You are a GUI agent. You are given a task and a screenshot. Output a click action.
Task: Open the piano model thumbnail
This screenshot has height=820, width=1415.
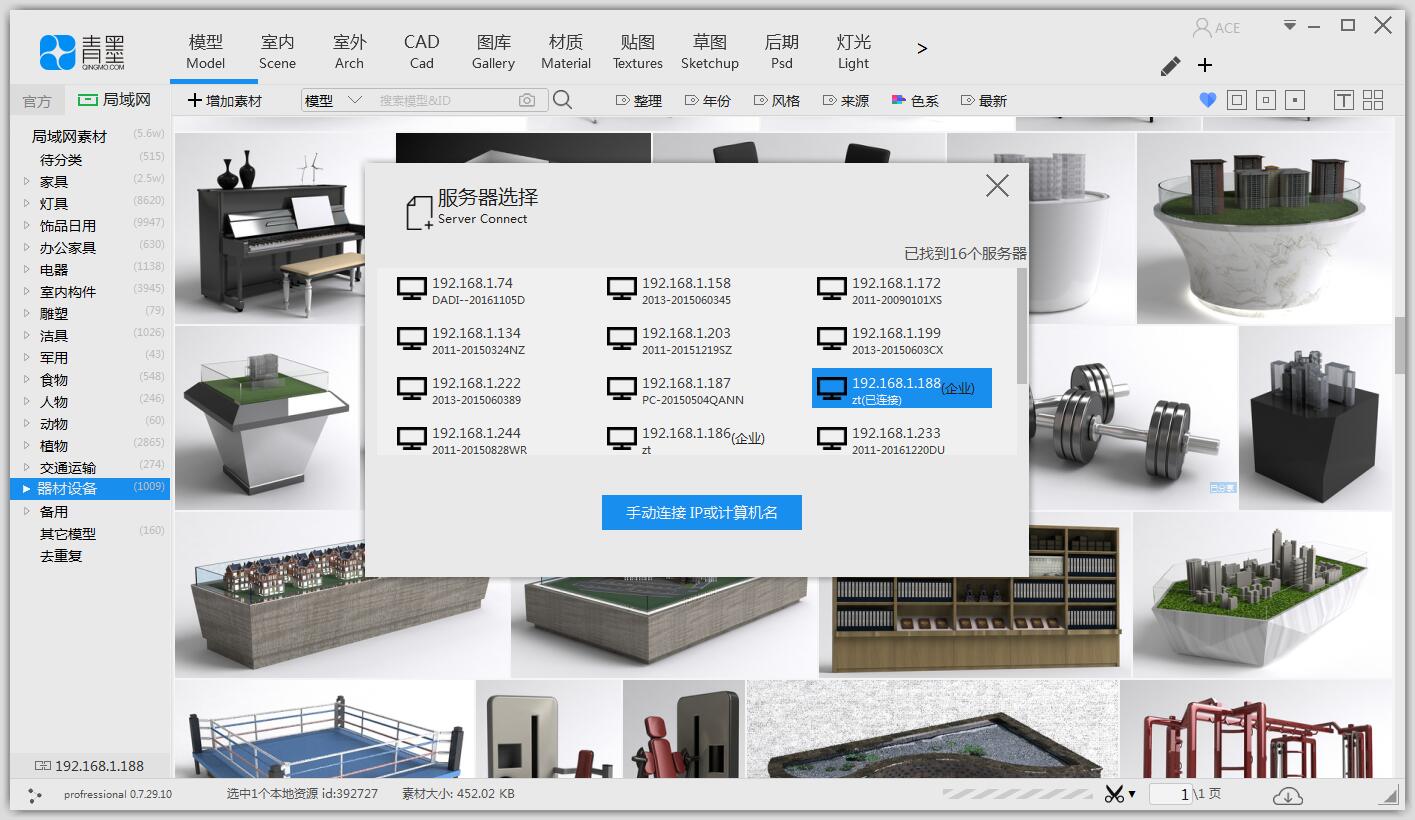pos(269,228)
